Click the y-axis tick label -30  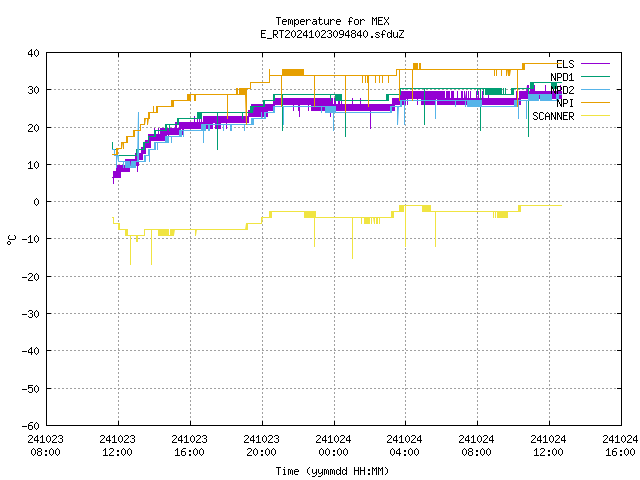click(x=31, y=314)
